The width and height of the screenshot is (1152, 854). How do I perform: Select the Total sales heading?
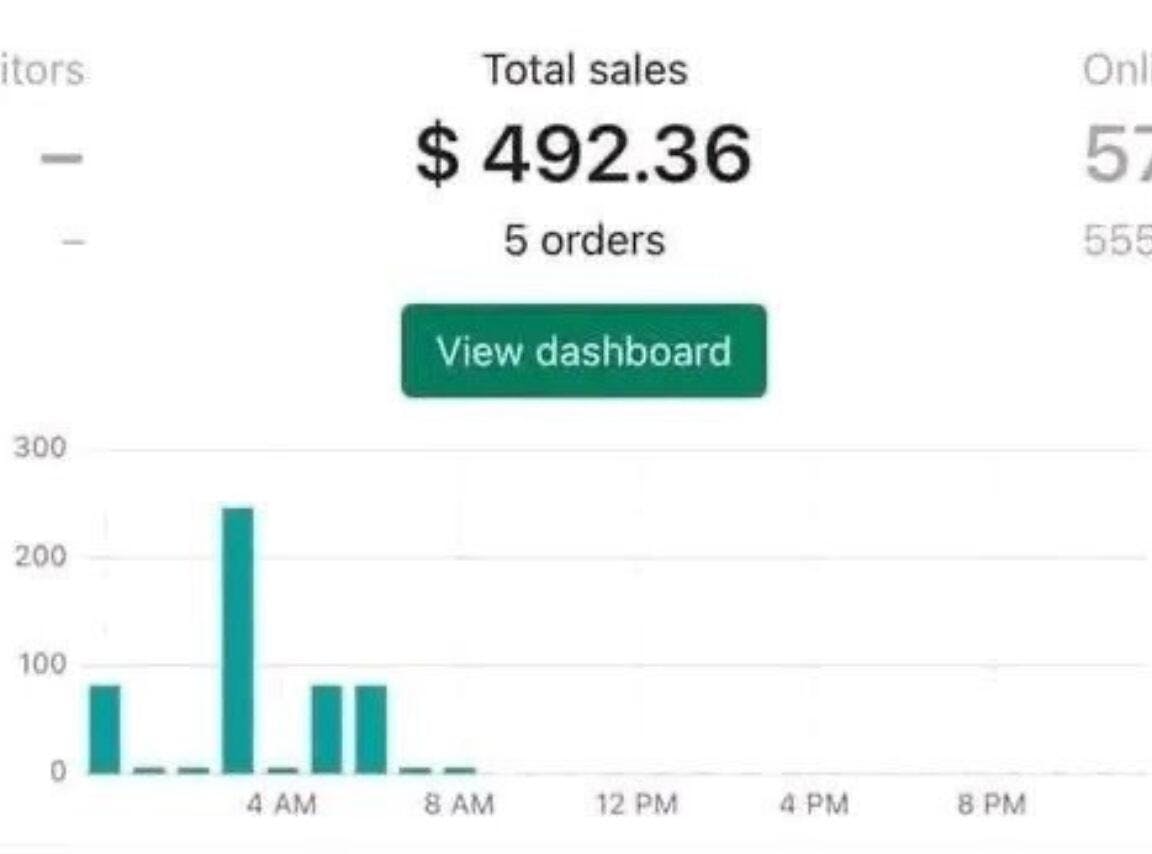586,71
